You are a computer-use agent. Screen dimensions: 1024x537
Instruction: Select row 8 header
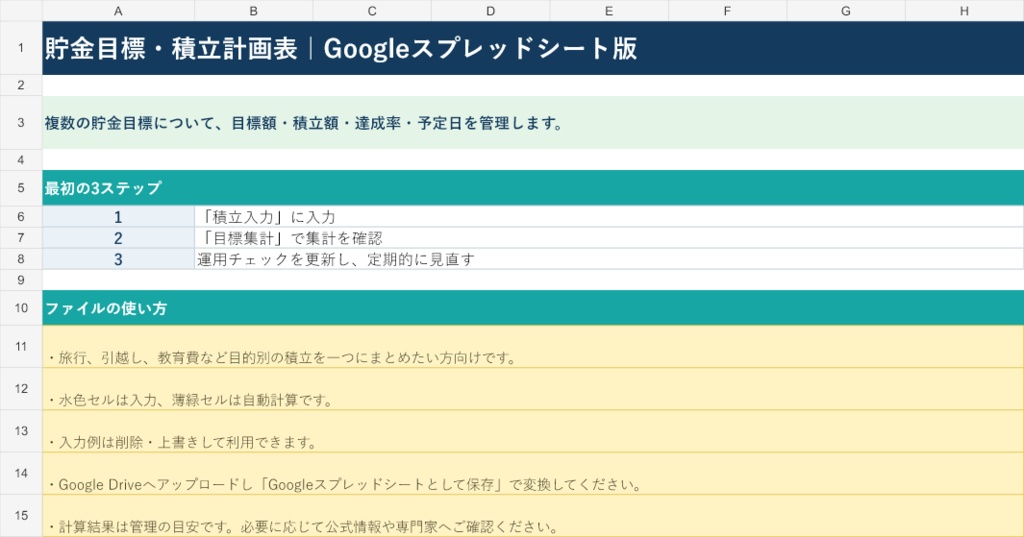coord(21,259)
